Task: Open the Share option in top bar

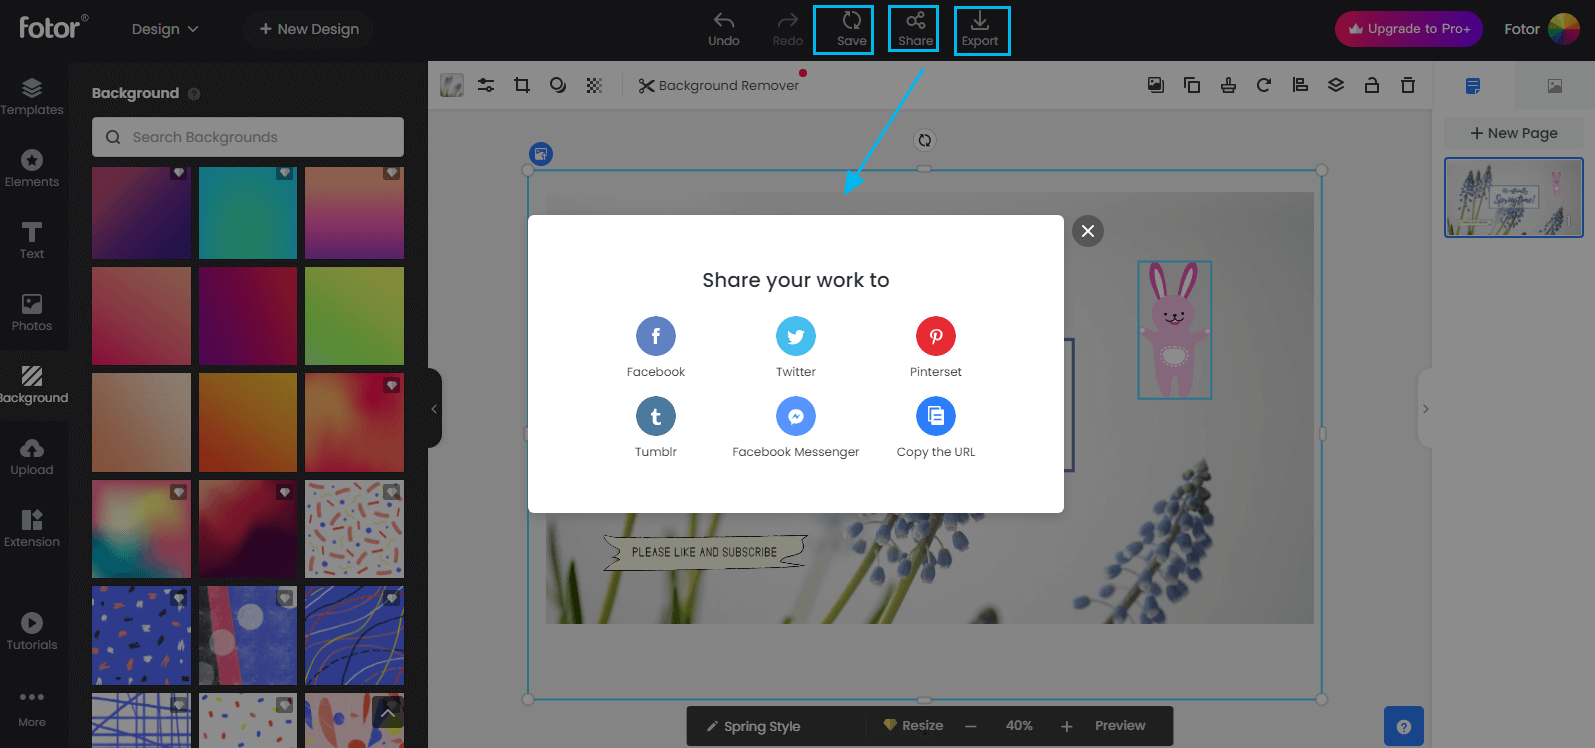Action: click(915, 29)
